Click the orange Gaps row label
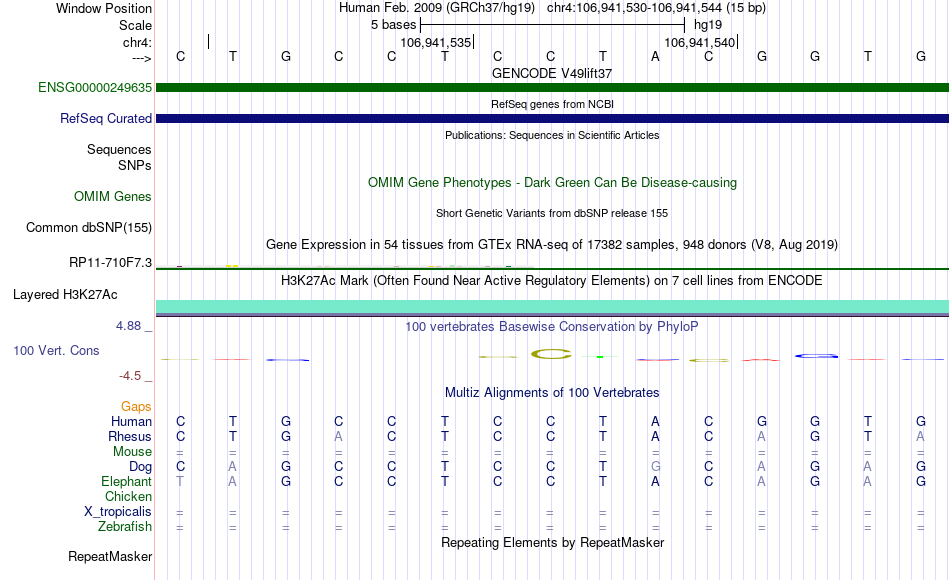 136,406
